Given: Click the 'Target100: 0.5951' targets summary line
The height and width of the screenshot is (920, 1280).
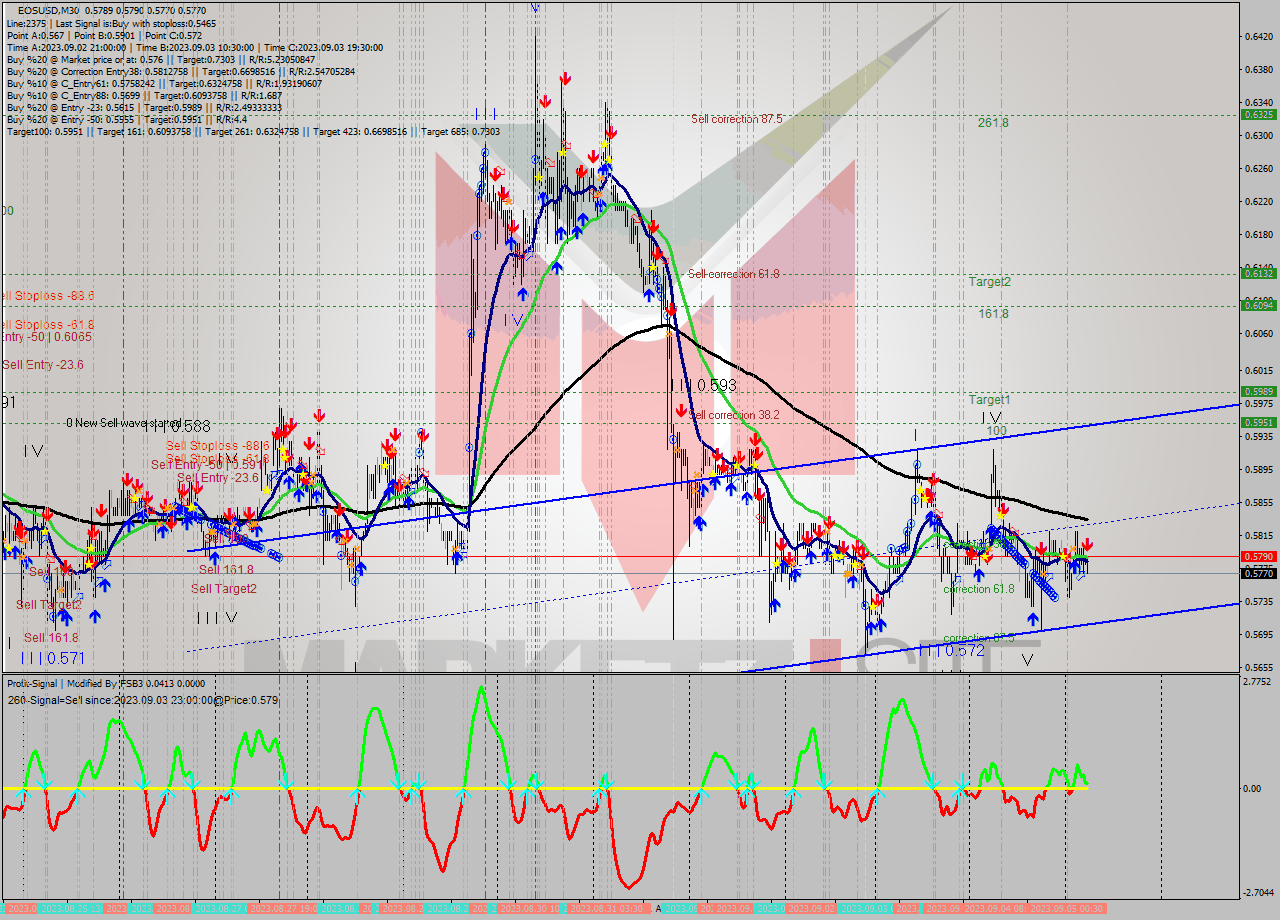Looking at the screenshot, I should click(253, 131).
